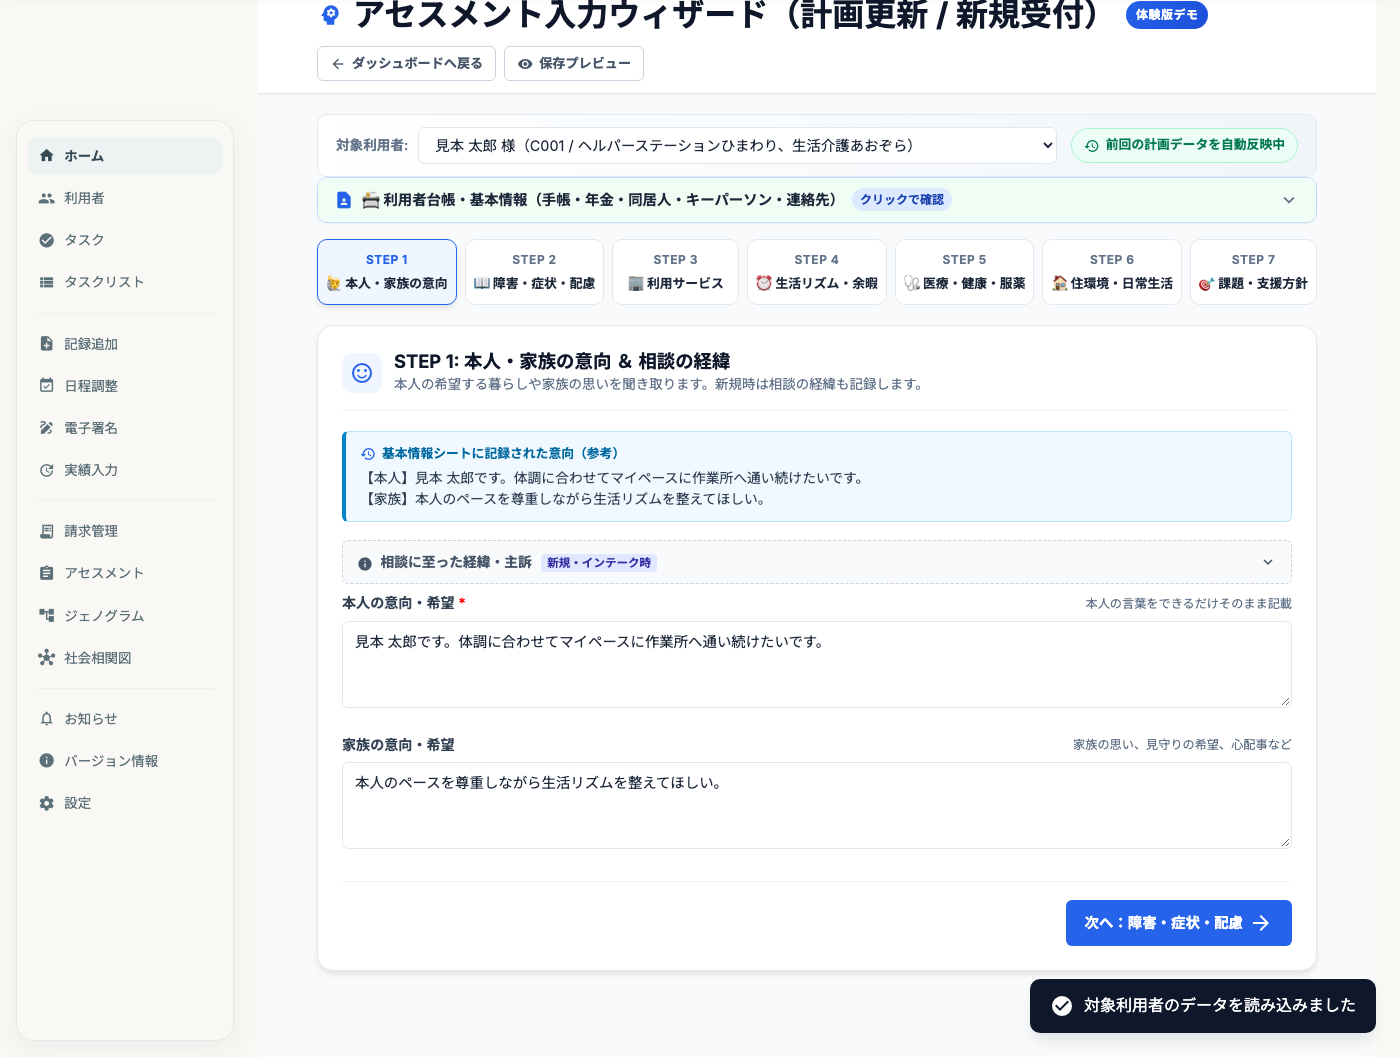Viewport: 1400px width, 1057px height.
Task: Switch to STEP 3 利用サービス tab
Action: click(676, 272)
